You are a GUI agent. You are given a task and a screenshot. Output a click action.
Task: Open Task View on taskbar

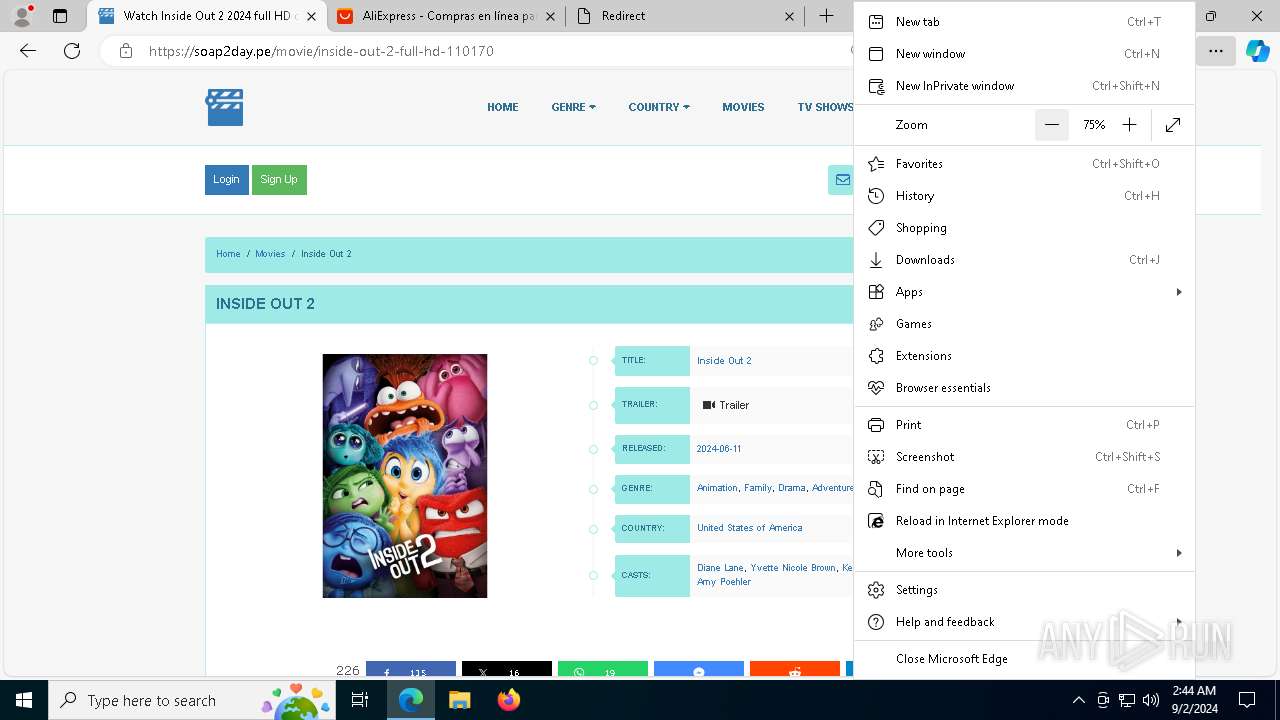tap(360, 700)
